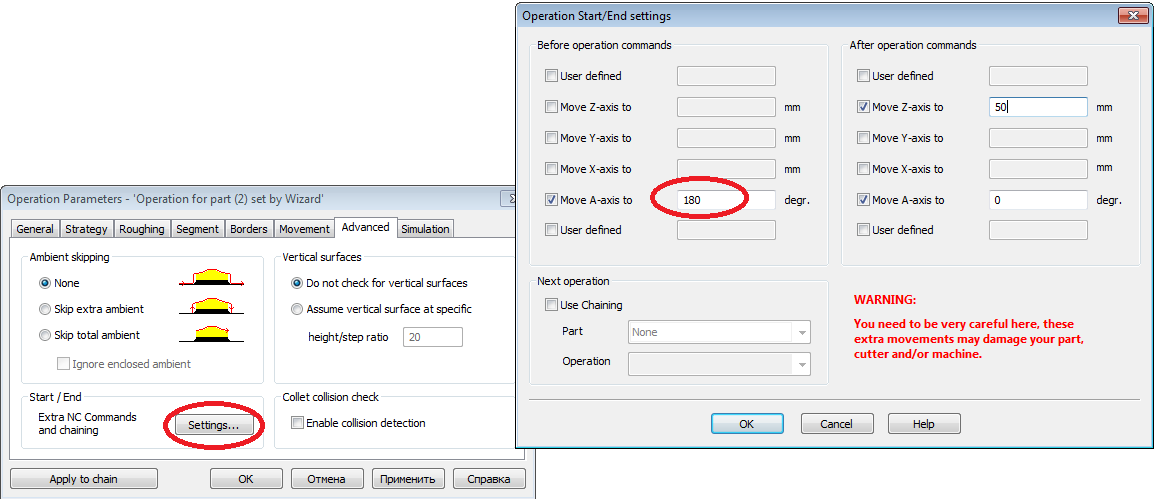Viewport: 1154px width, 499px height.
Task: Enable Use Chaining checkbox
Action: point(552,305)
